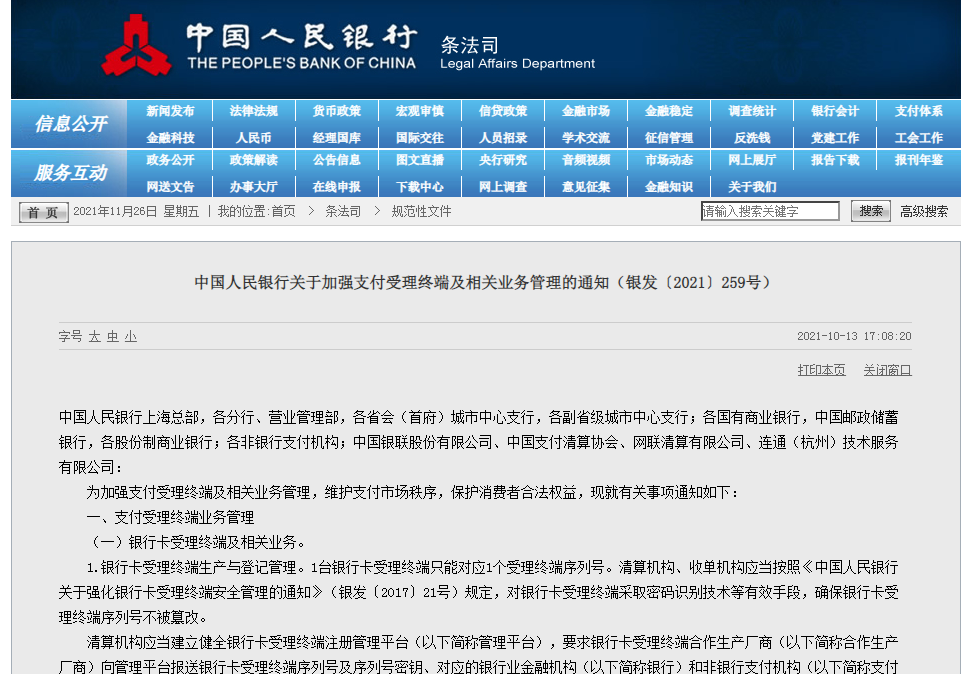
Task: Open 高级搜索 advanced search
Action: (923, 211)
